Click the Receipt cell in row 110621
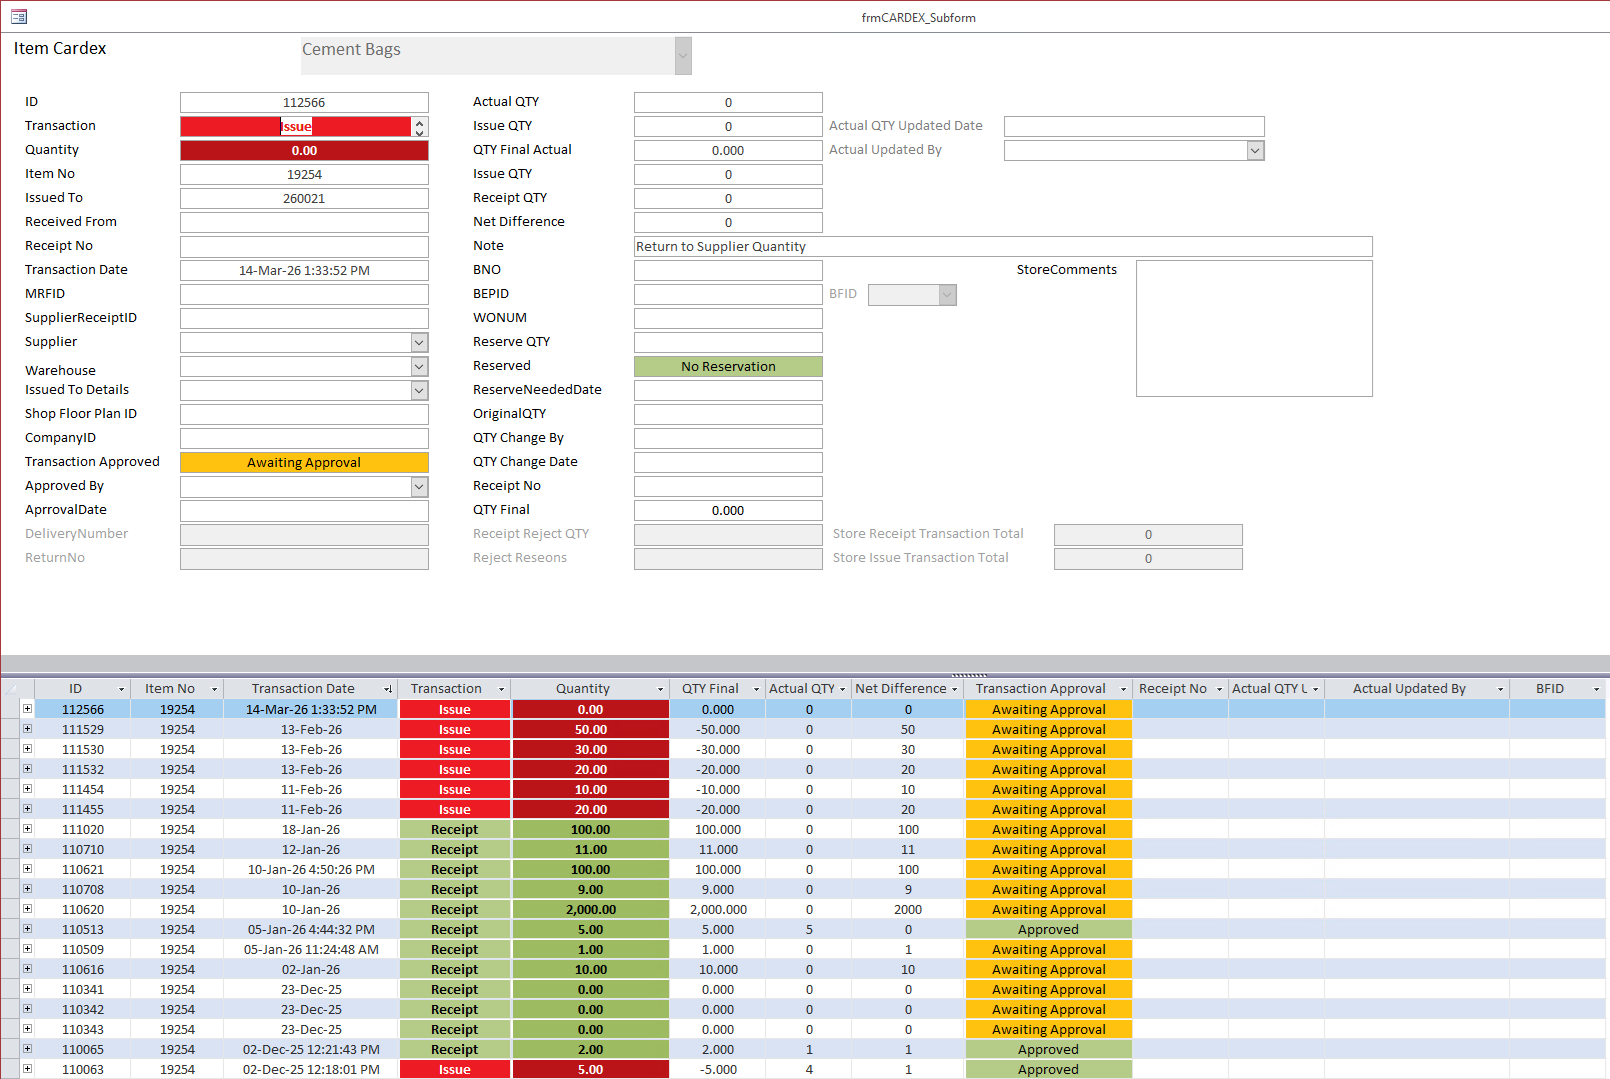The image size is (1610, 1079). tap(455, 869)
